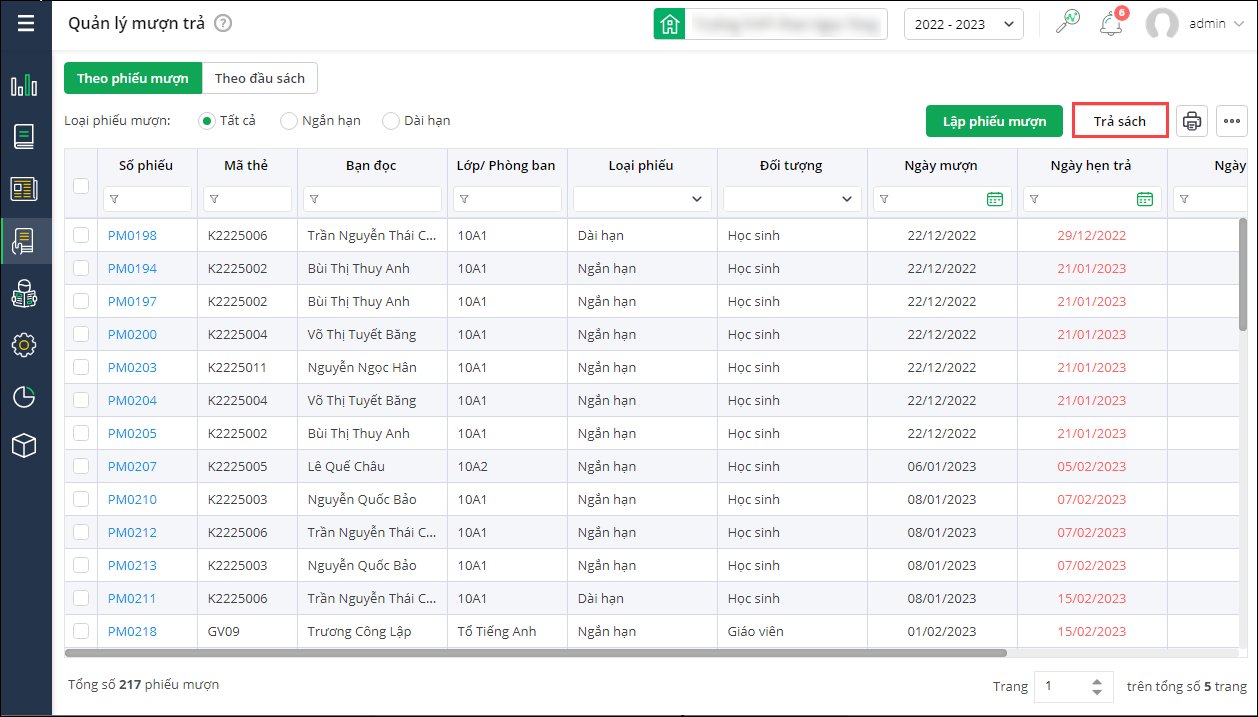Click cell Tổ Tiếng Anh
The image size is (1258, 717).
497,631
